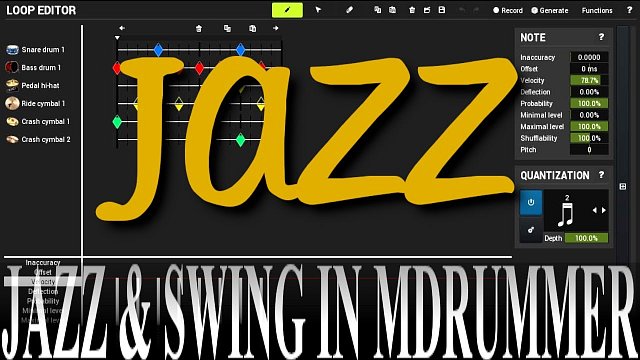Click the undo arrow icon
This screenshot has height=360, width=640.
pyautogui.click(x=462, y=10)
